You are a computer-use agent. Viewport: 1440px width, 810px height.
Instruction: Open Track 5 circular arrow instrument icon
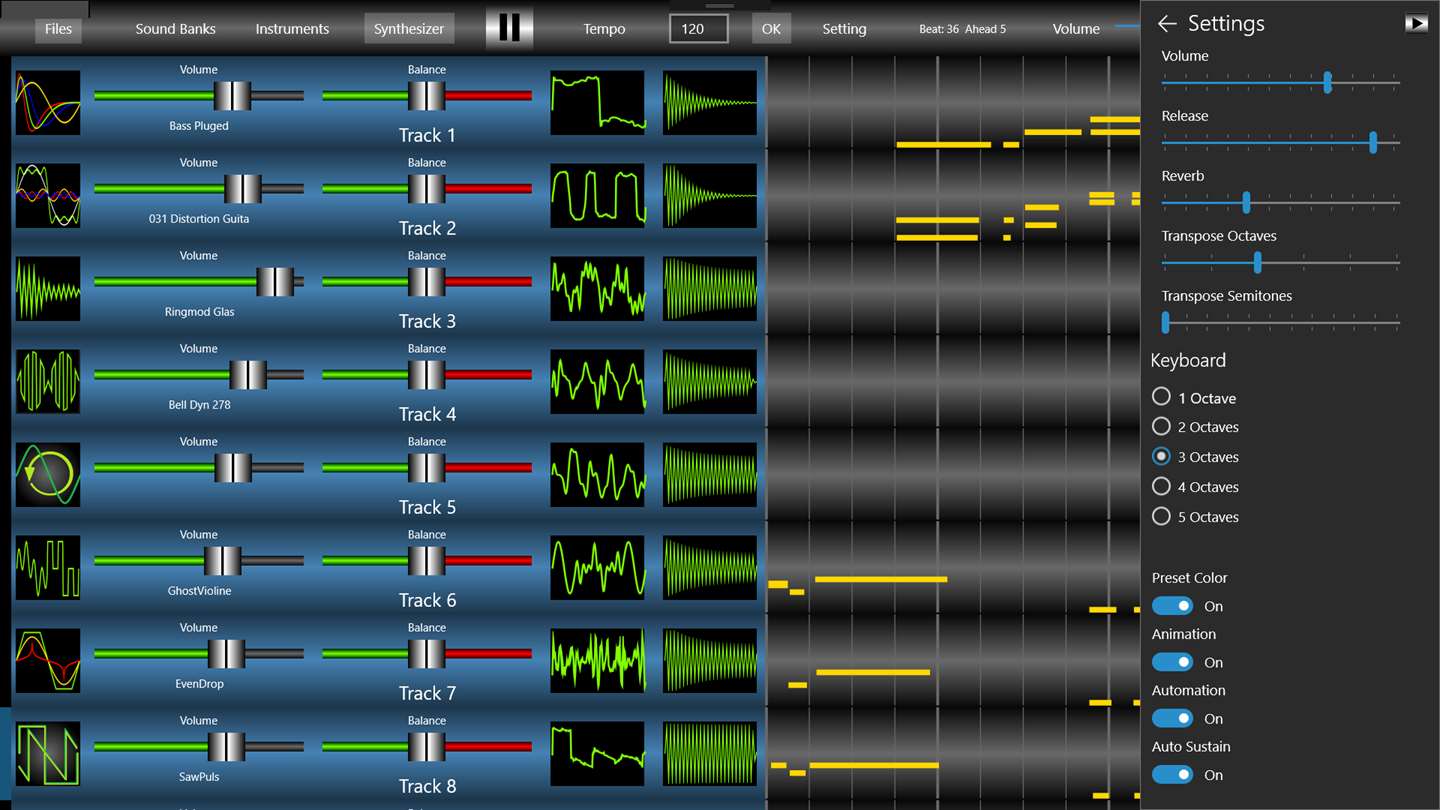pyautogui.click(x=48, y=474)
